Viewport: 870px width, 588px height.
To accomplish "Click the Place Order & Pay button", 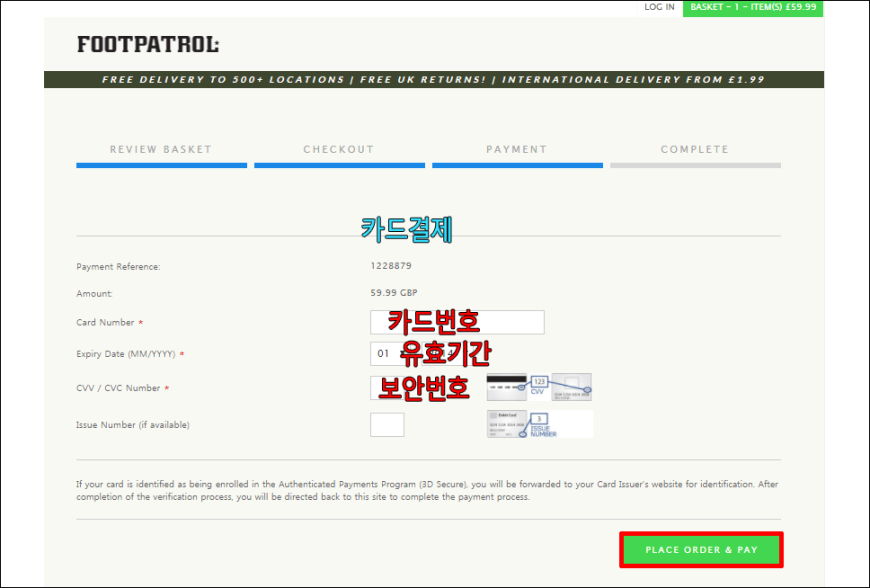I will click(x=701, y=550).
